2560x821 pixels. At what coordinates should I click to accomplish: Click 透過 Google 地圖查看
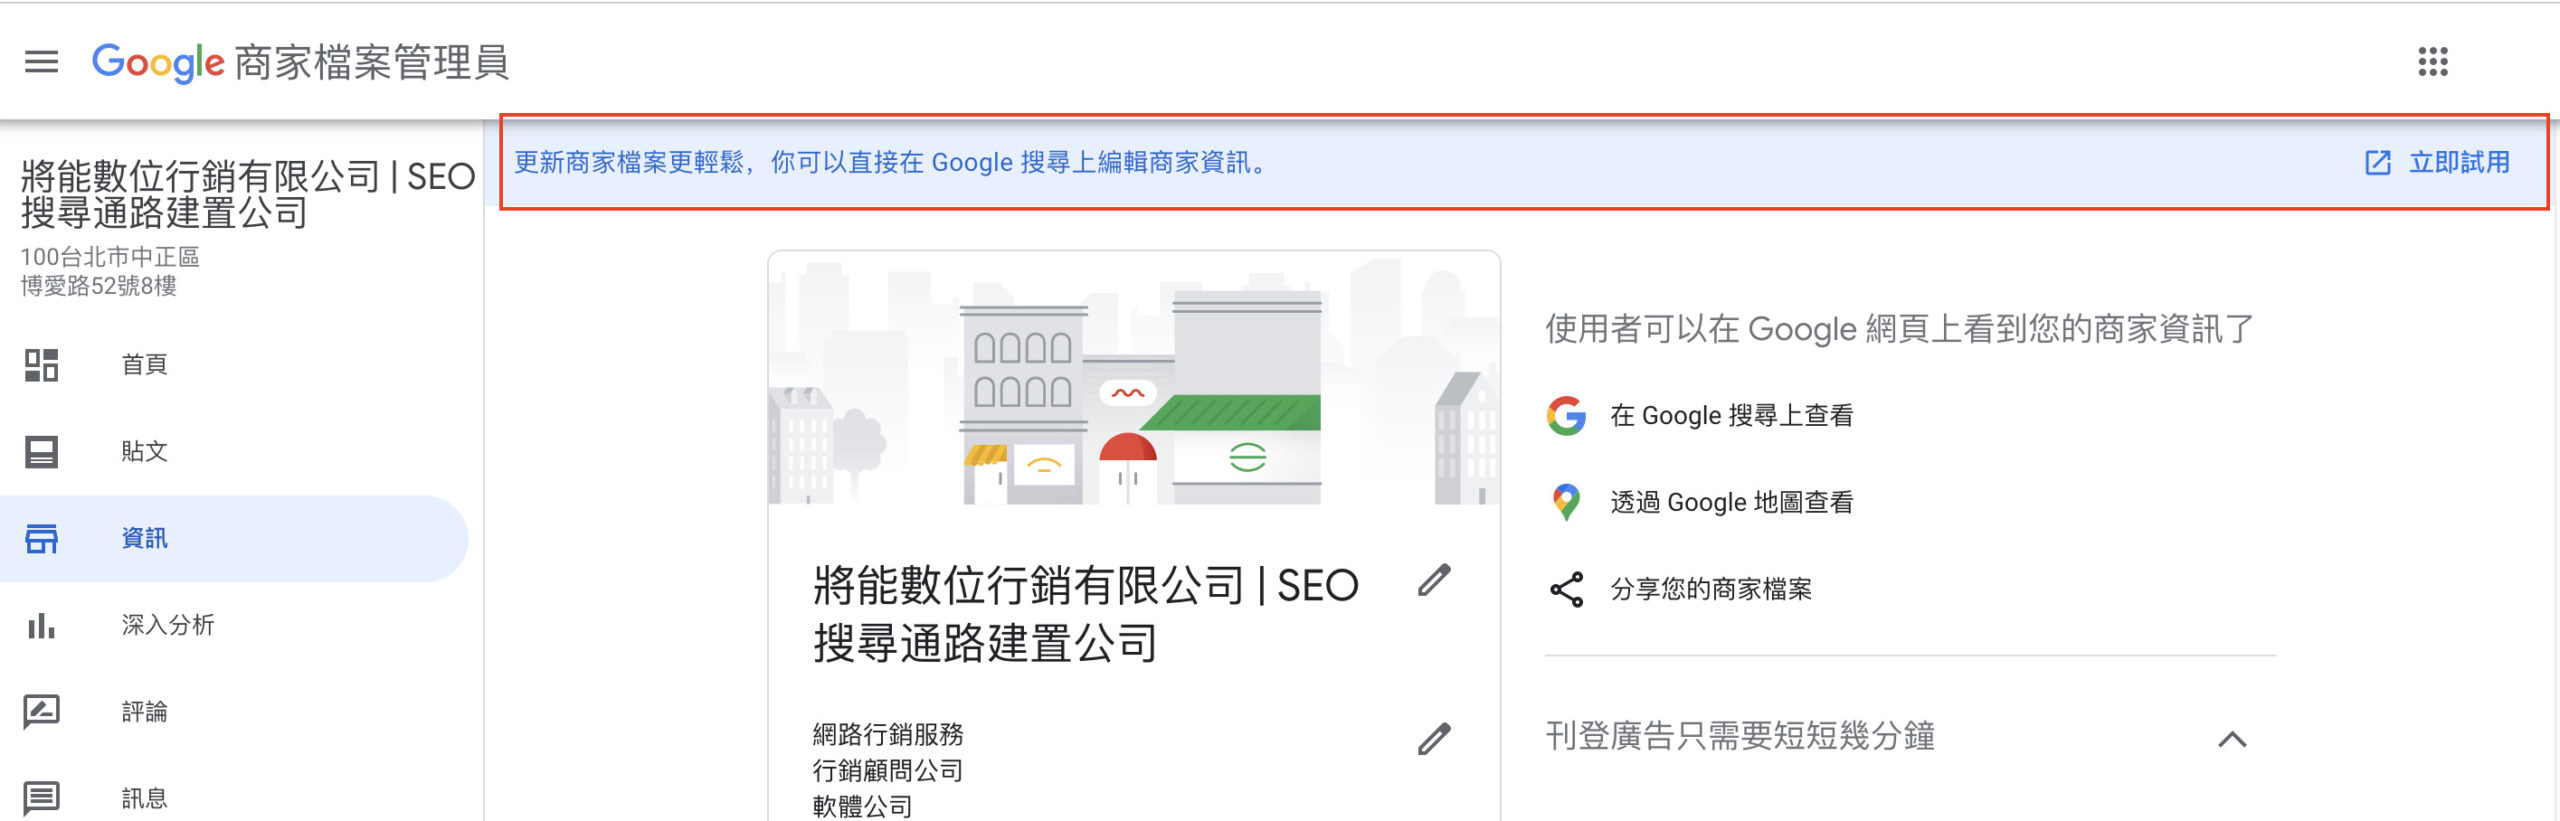point(1731,502)
